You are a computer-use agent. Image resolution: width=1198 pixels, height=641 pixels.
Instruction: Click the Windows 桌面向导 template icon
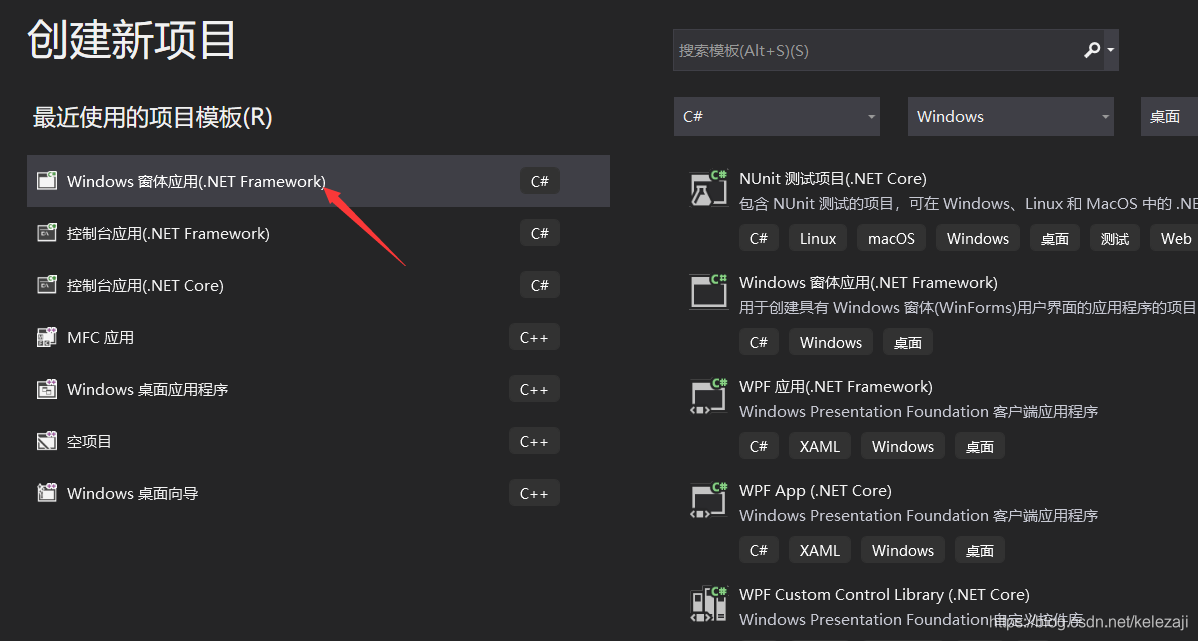coord(47,493)
